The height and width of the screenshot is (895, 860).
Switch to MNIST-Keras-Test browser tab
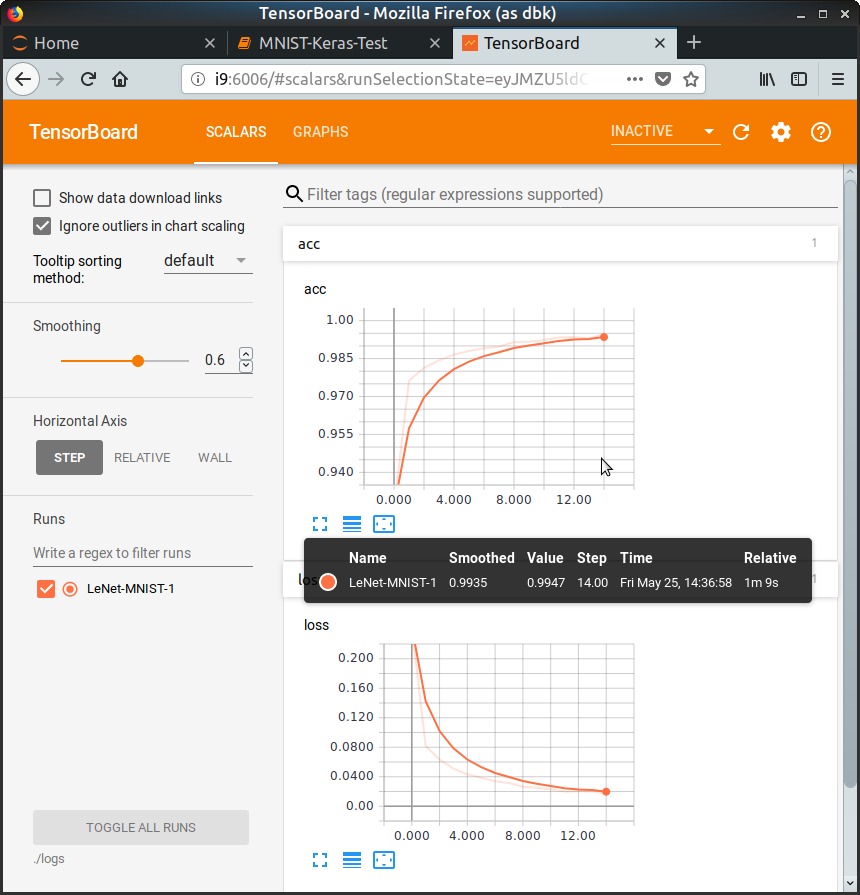[323, 43]
